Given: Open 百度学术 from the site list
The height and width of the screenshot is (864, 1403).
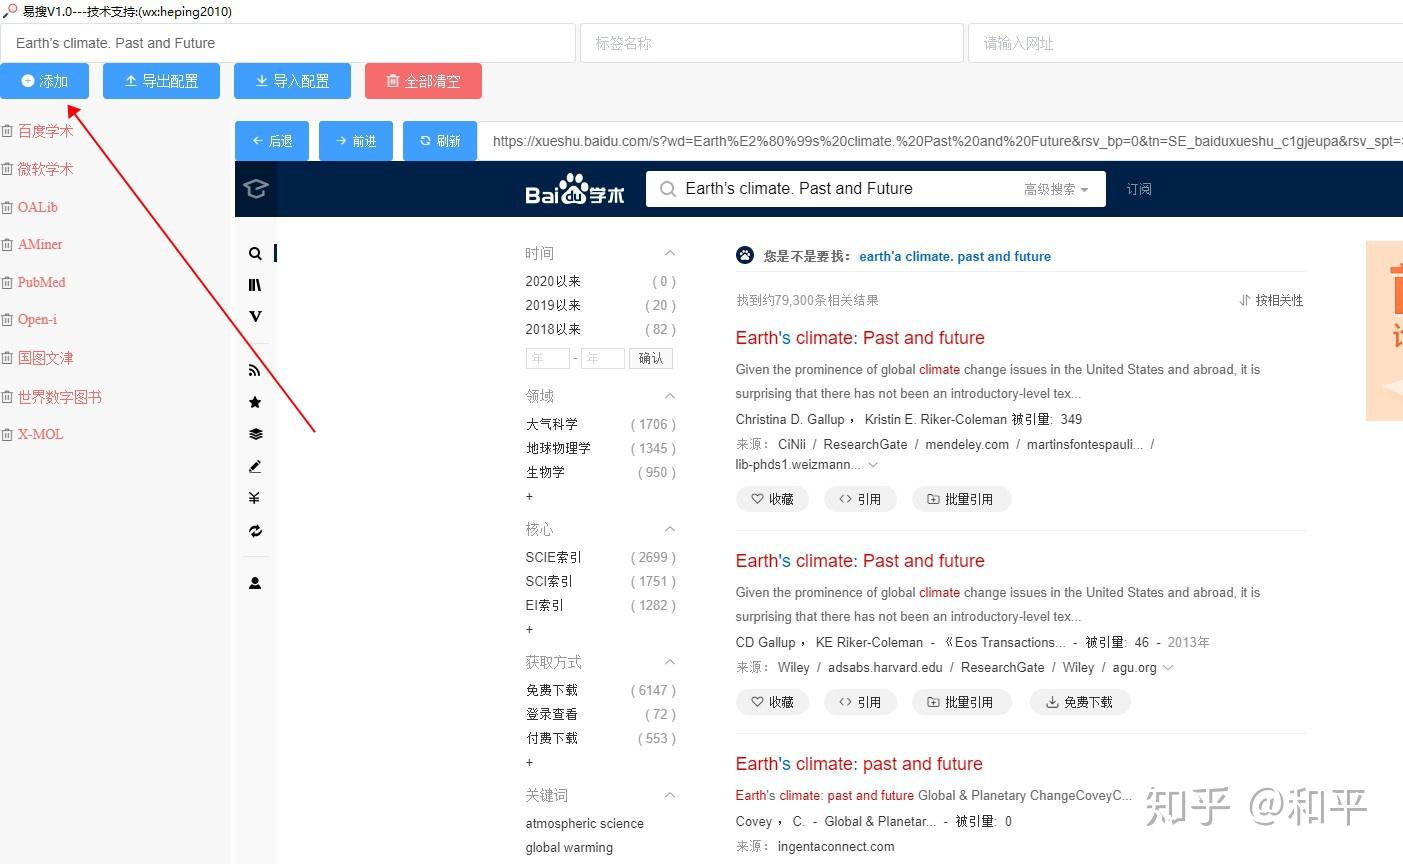Looking at the screenshot, I should (x=46, y=131).
